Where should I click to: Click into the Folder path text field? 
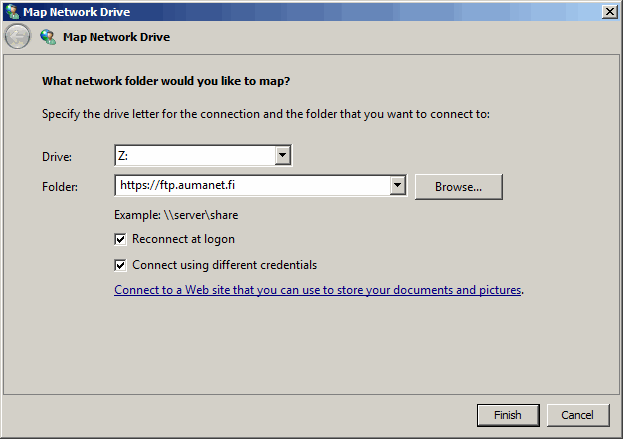point(253,185)
